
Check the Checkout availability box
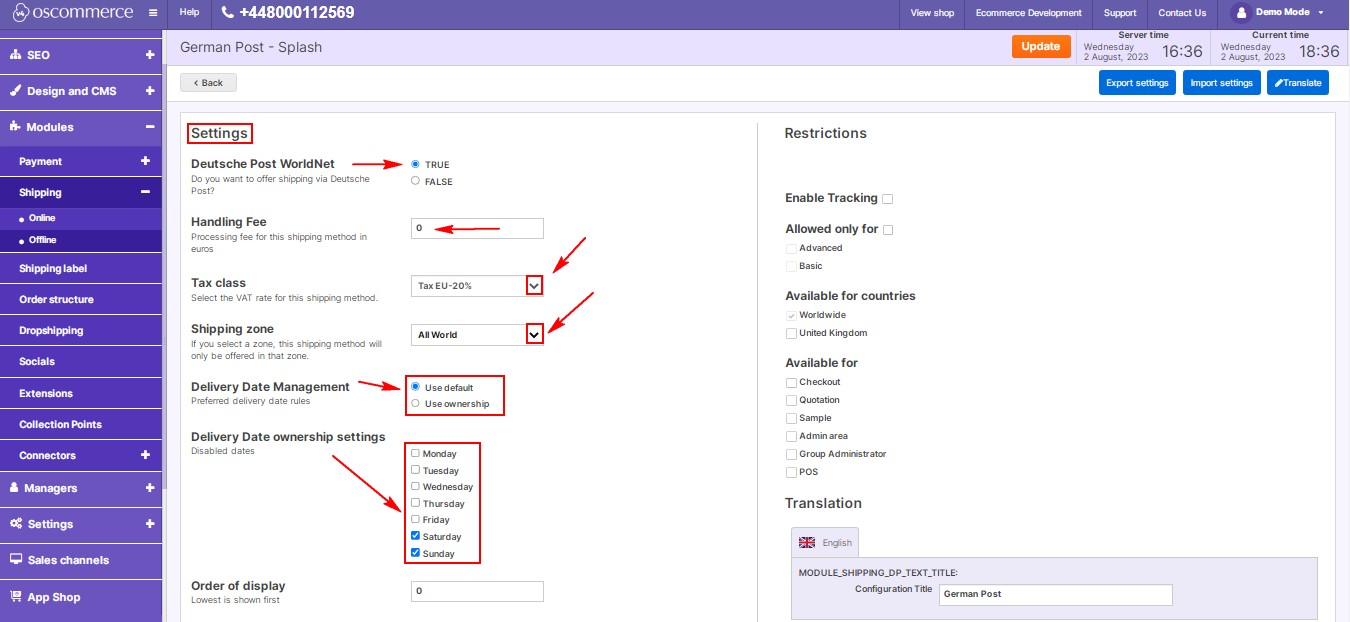(792, 382)
